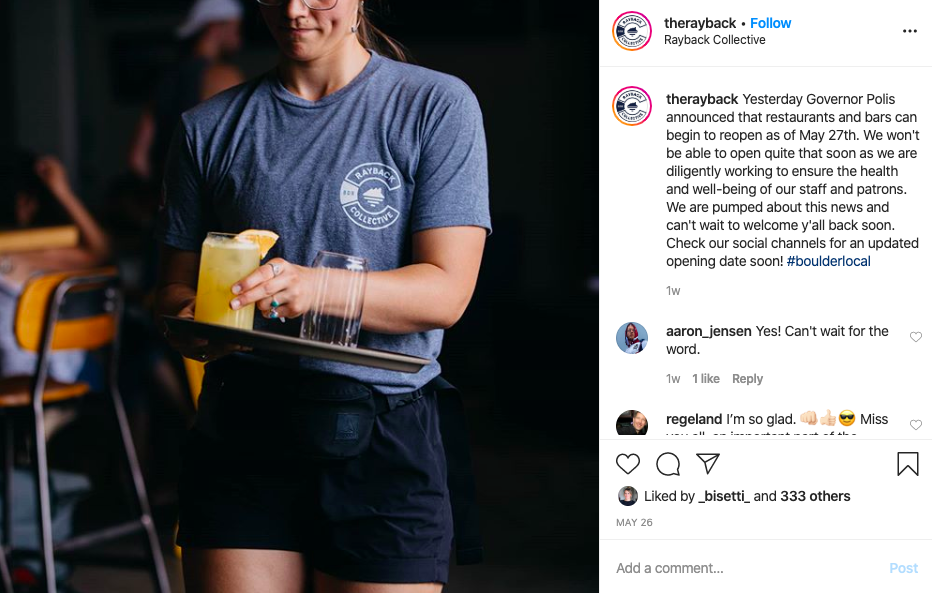
Task: Click the _bisetti_ liker avatar
Action: pos(628,496)
